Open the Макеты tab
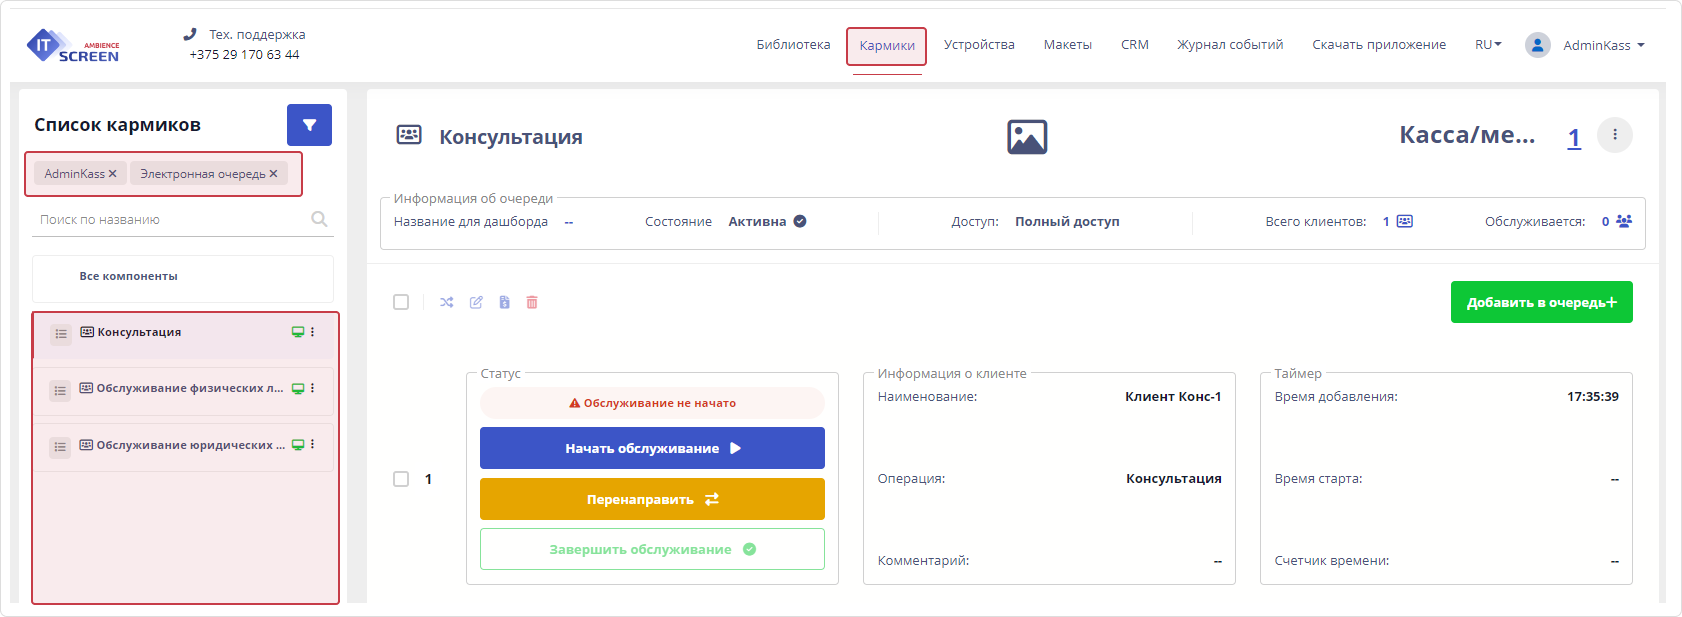 click(x=1068, y=45)
